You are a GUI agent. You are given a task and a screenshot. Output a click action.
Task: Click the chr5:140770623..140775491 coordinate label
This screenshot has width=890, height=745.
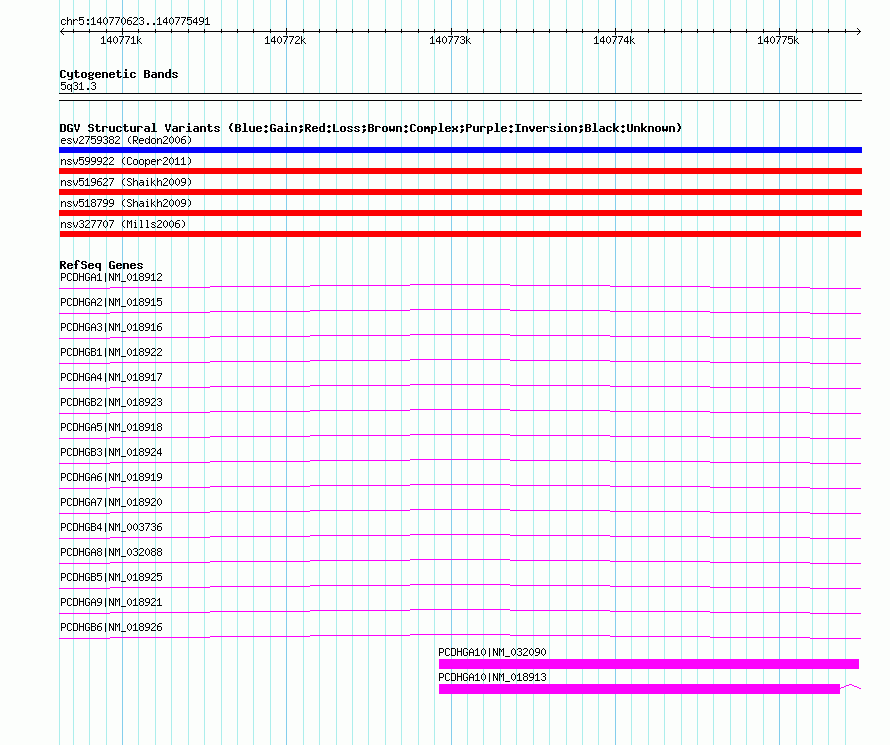(x=135, y=22)
